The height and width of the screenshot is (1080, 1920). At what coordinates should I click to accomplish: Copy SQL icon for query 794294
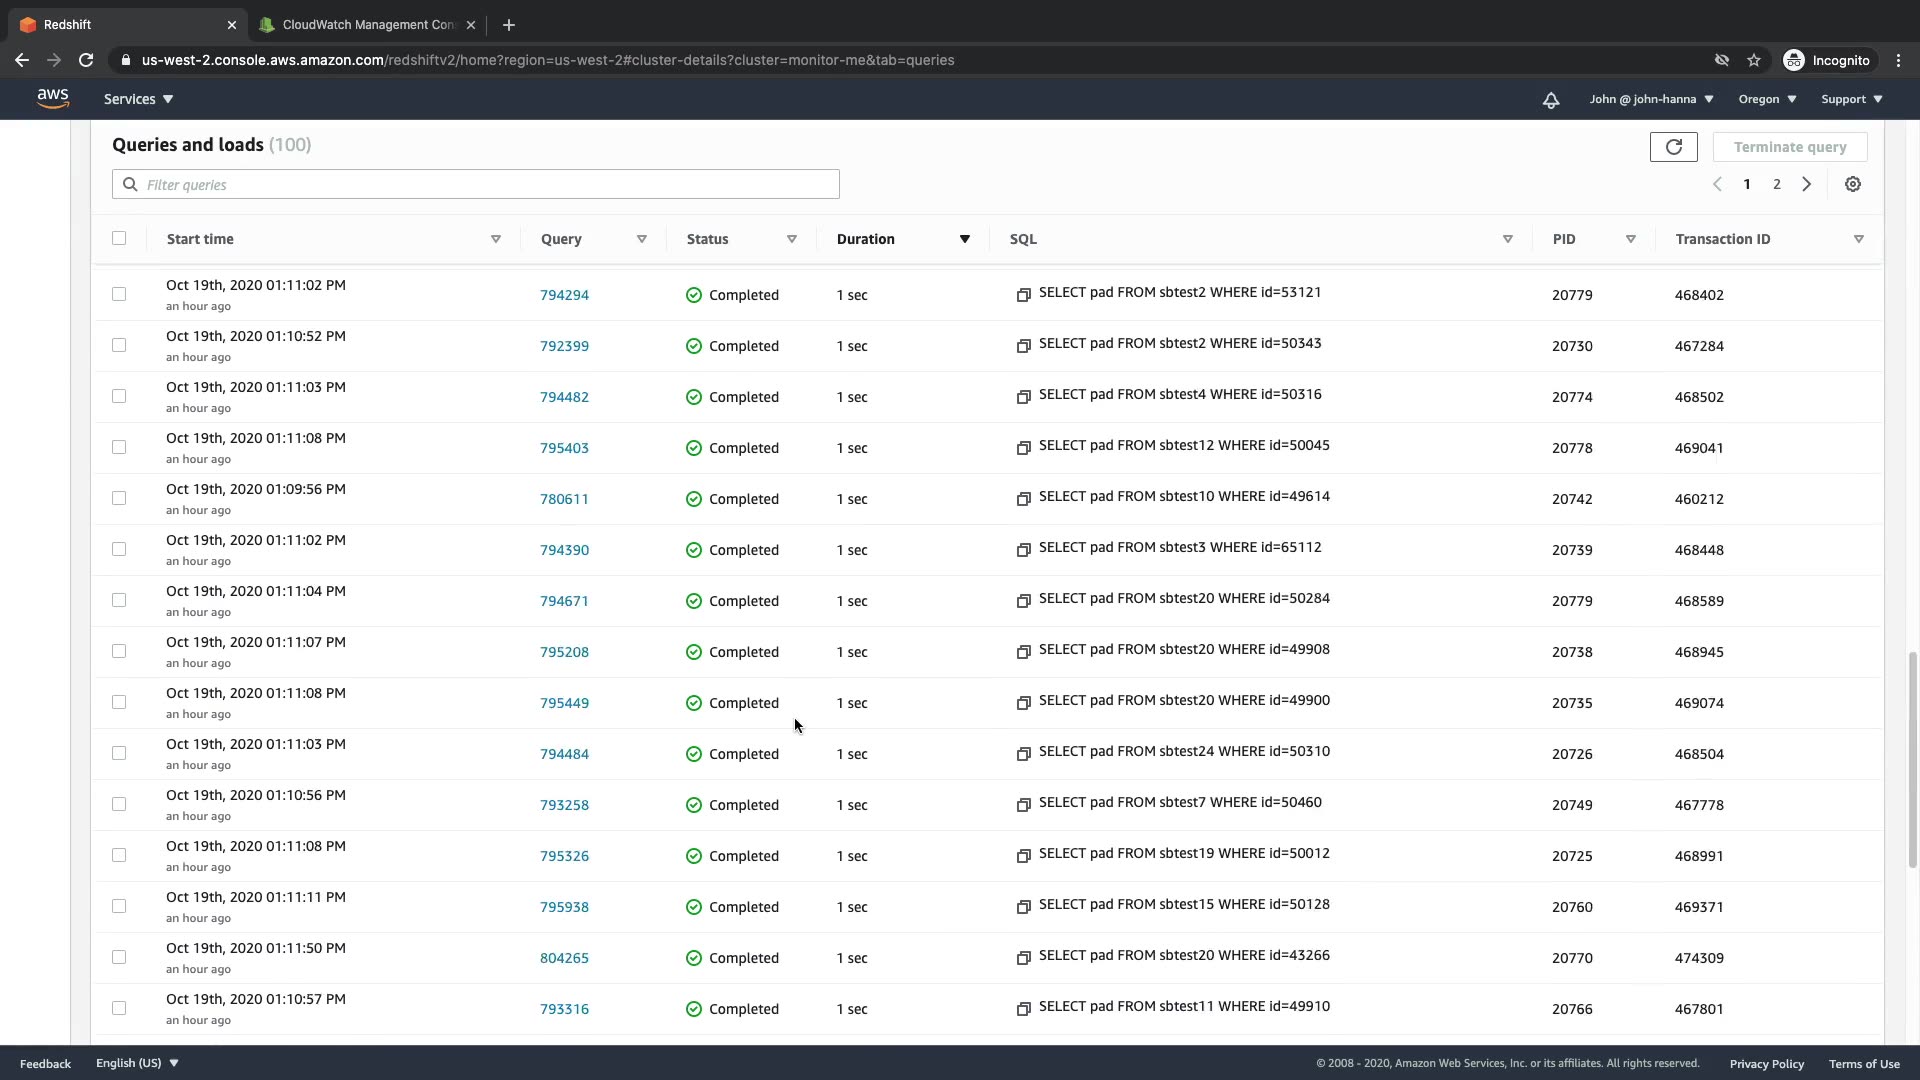tap(1023, 295)
